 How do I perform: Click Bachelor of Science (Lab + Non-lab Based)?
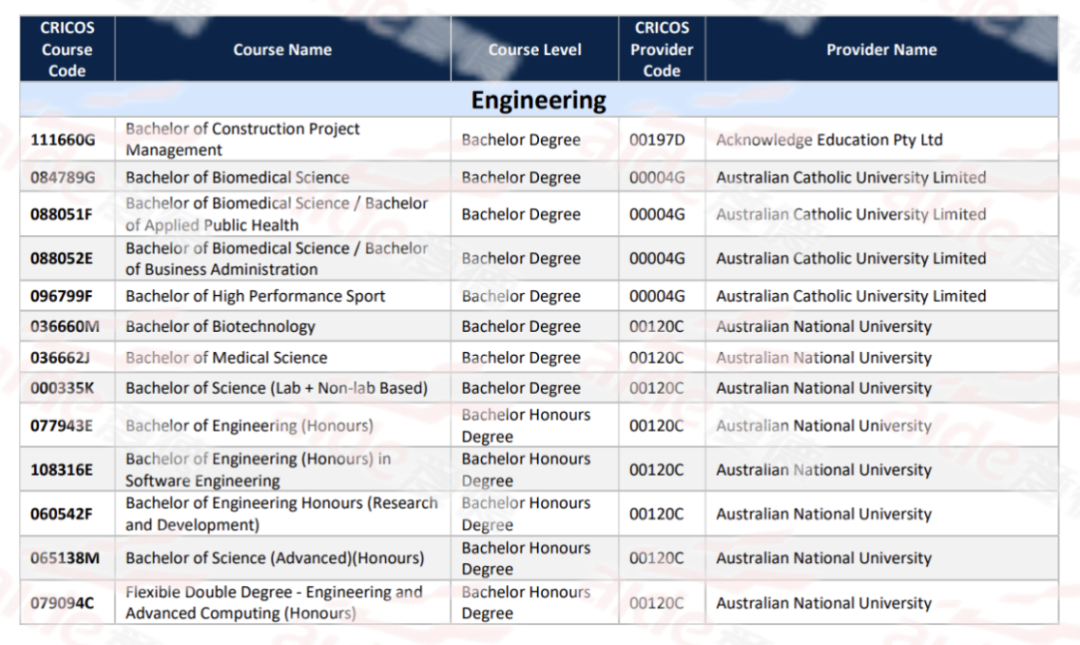point(277,388)
